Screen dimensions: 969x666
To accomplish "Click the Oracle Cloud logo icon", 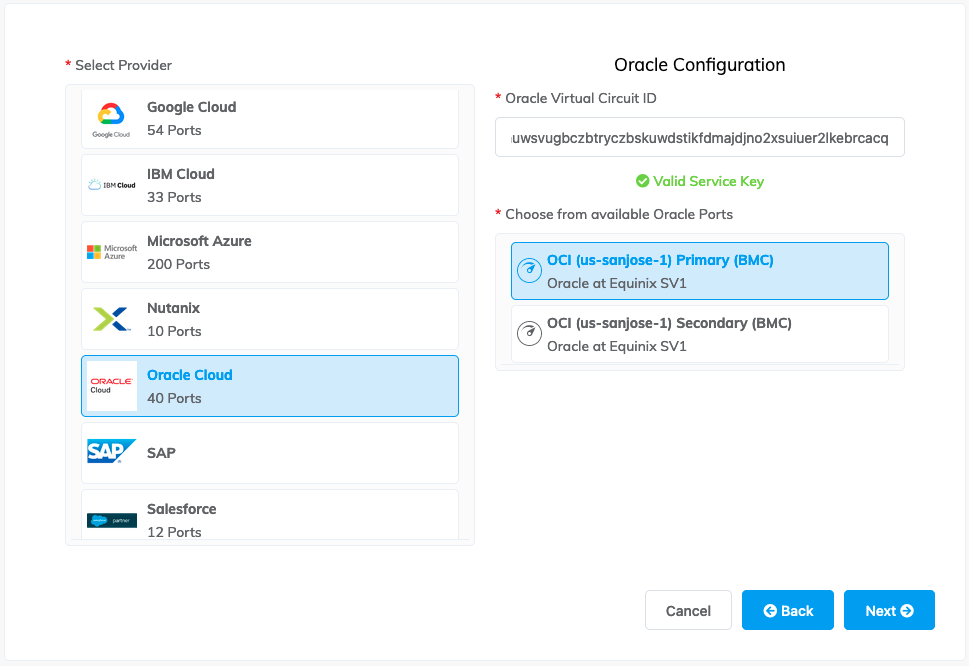I will (111, 386).
